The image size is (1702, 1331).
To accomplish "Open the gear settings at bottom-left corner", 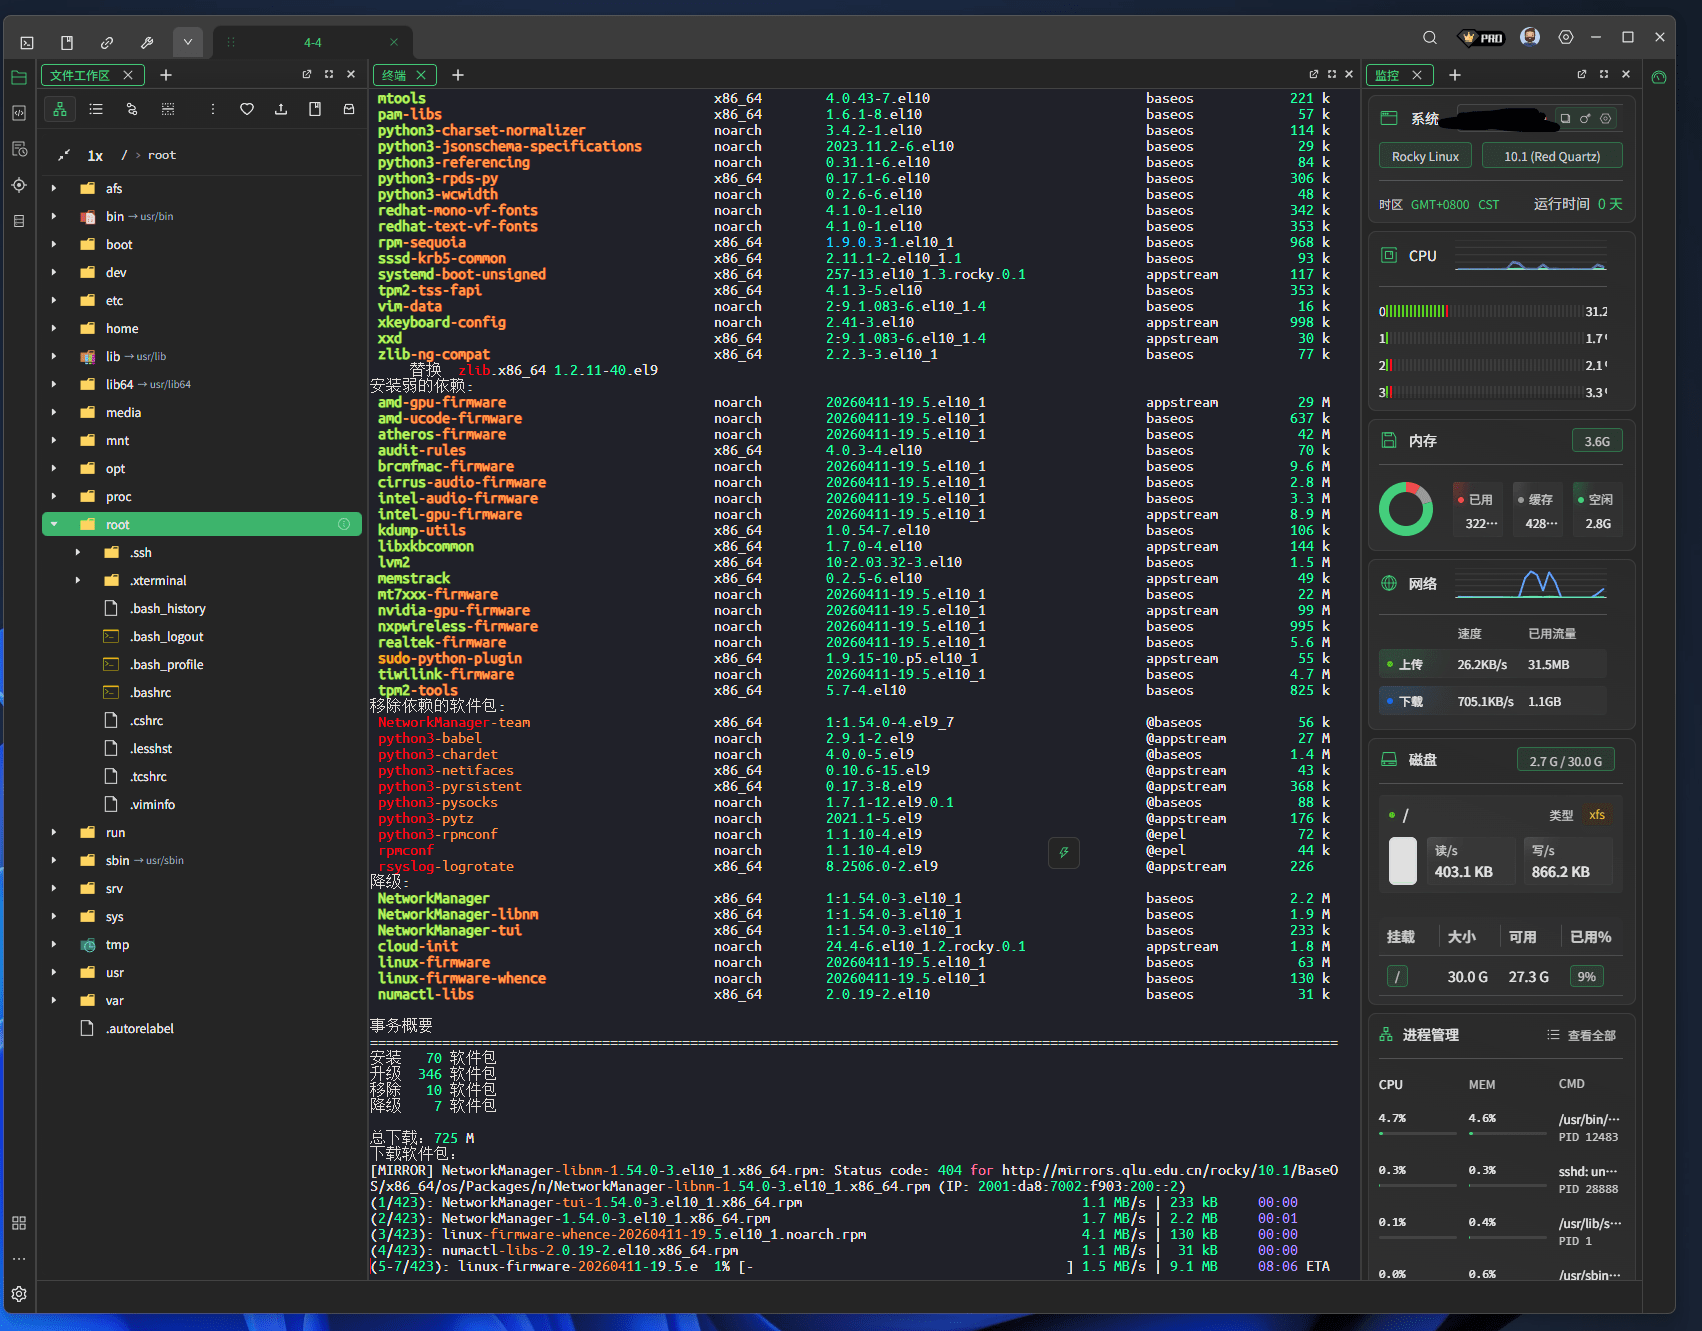I will pos(19,1294).
